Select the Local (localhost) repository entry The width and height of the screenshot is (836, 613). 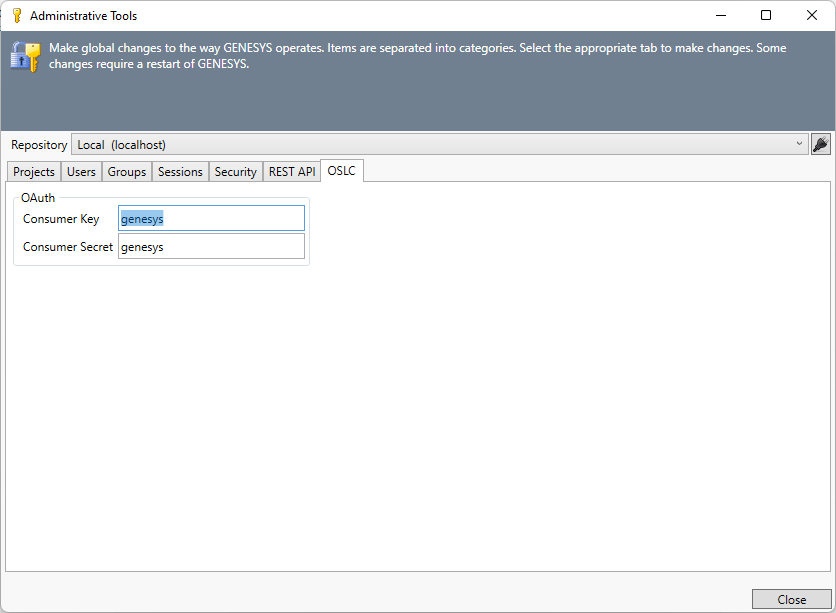[x=120, y=144]
